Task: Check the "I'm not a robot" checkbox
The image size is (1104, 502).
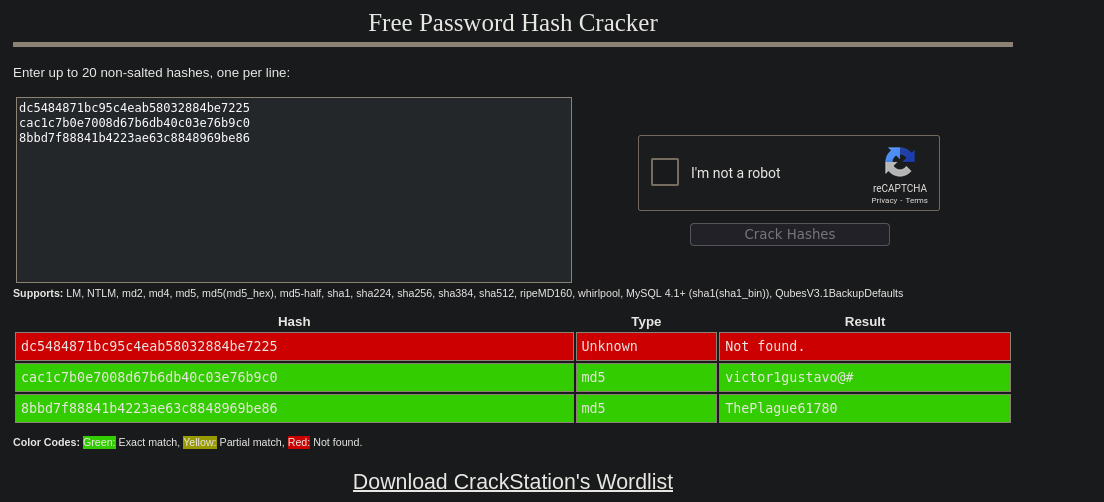Action: tap(665, 172)
